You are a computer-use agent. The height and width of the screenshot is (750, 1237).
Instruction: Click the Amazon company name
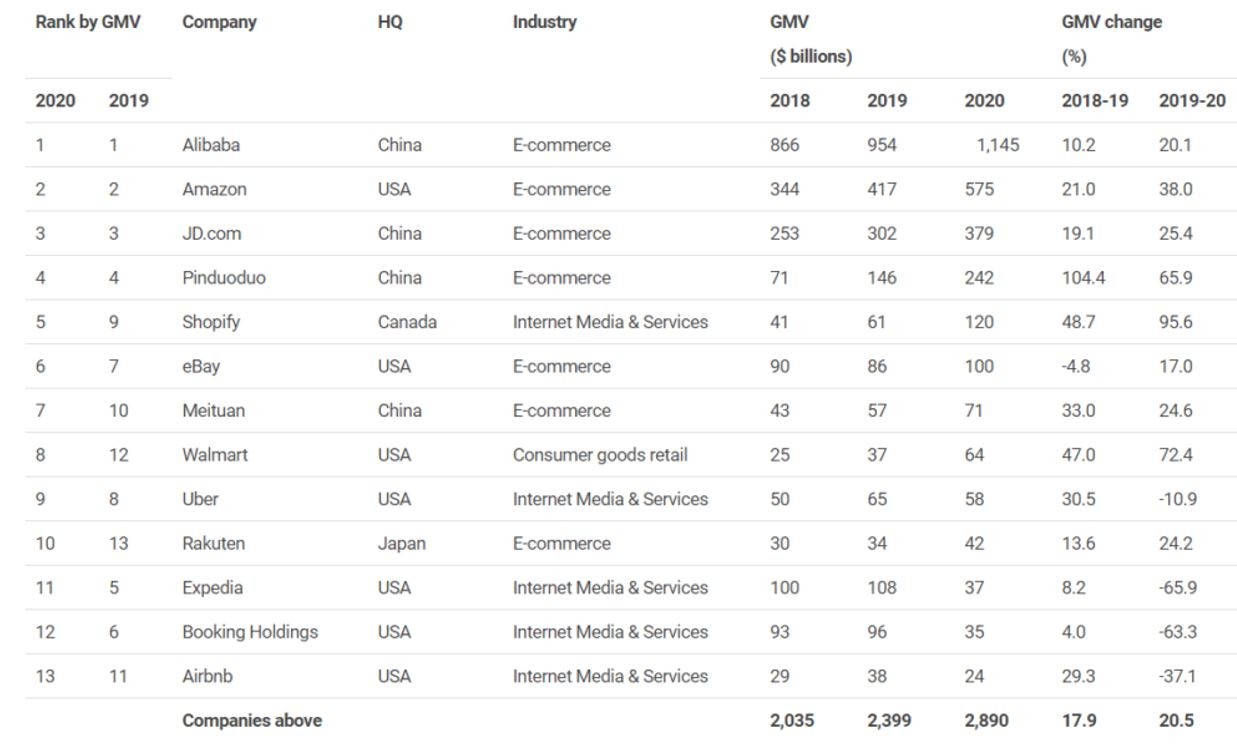tap(214, 189)
